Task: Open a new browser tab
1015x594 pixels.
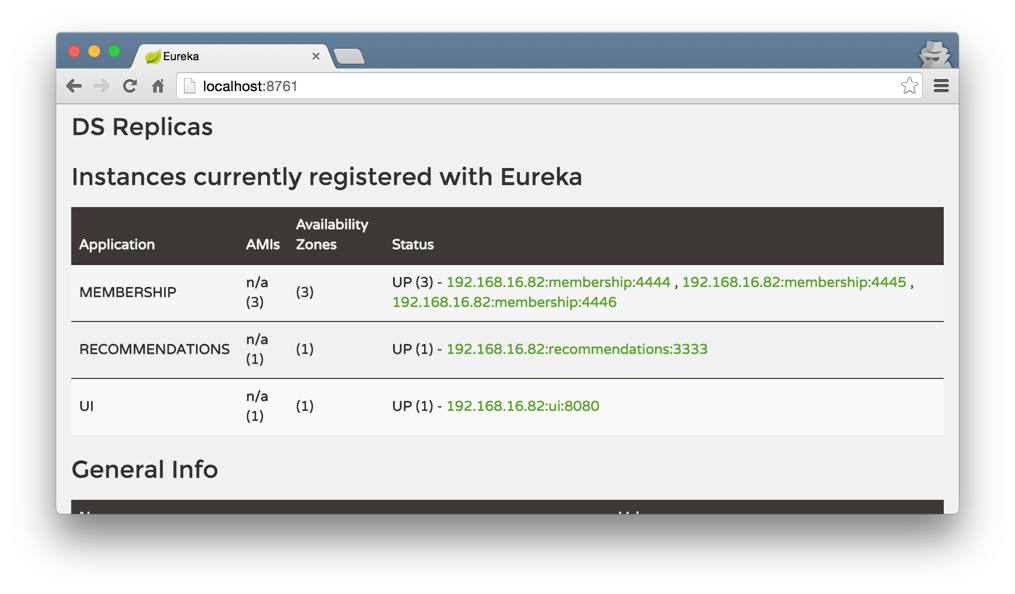Action: pos(350,57)
